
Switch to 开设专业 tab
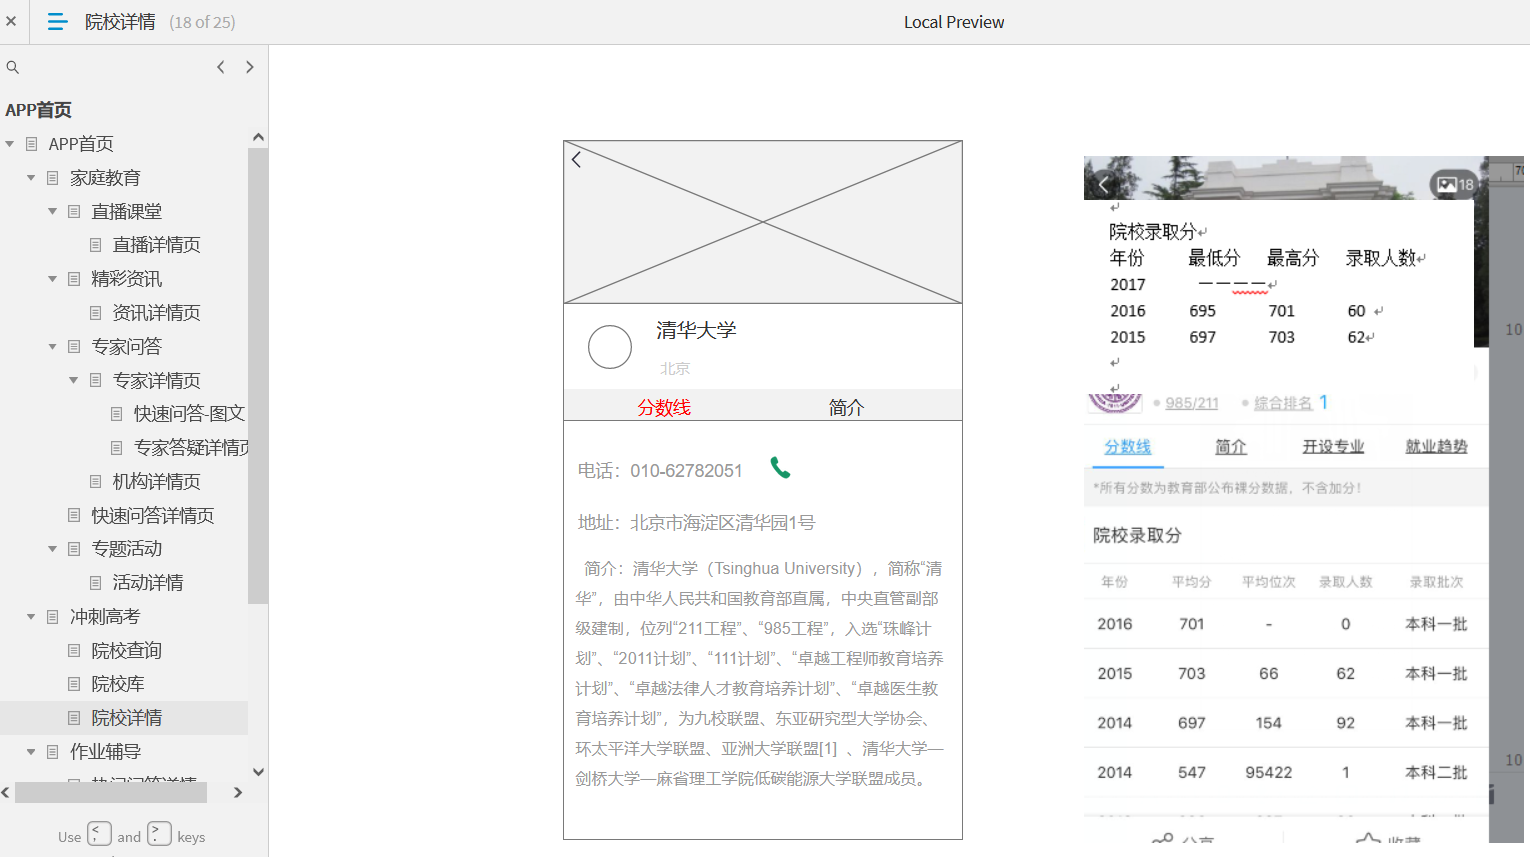click(1333, 447)
